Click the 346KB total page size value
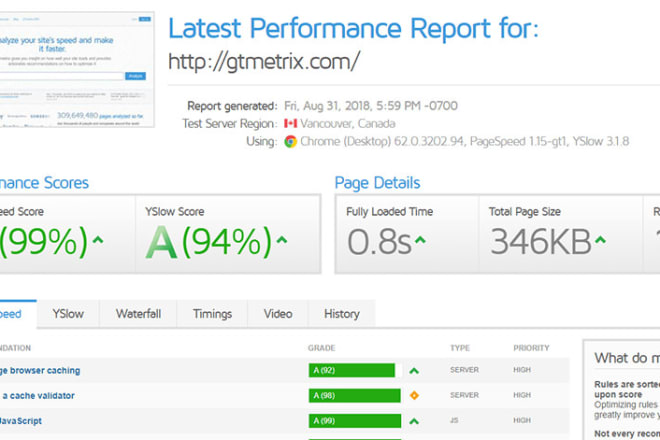This screenshot has height=440, width=660. pyautogui.click(x=541, y=242)
